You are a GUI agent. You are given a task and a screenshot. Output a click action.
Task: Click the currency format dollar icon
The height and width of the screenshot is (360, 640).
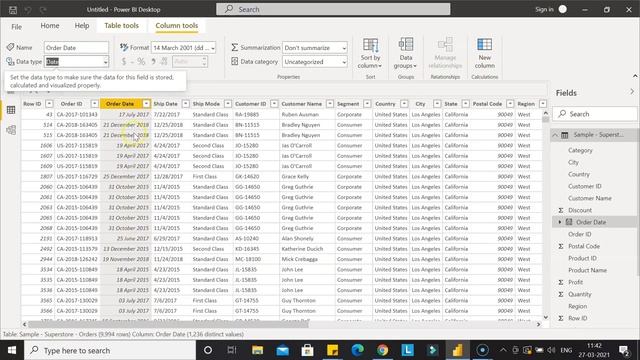(124, 62)
